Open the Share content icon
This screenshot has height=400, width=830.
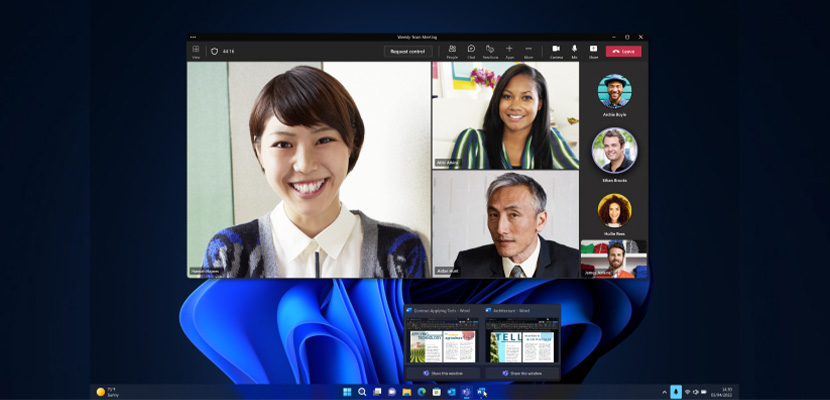click(x=593, y=49)
